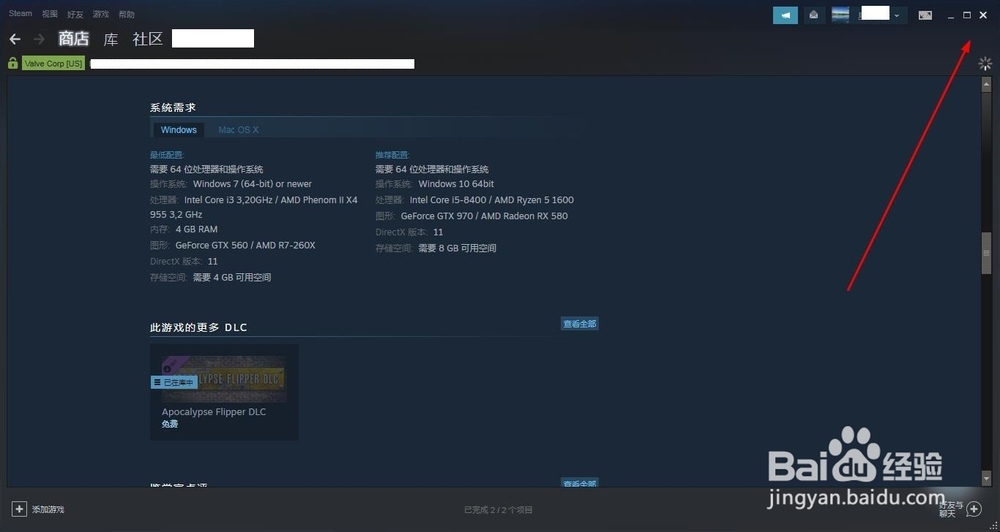The height and width of the screenshot is (532, 1000).
Task: Open 好友与聊天 chat icon
Action: coord(974,509)
